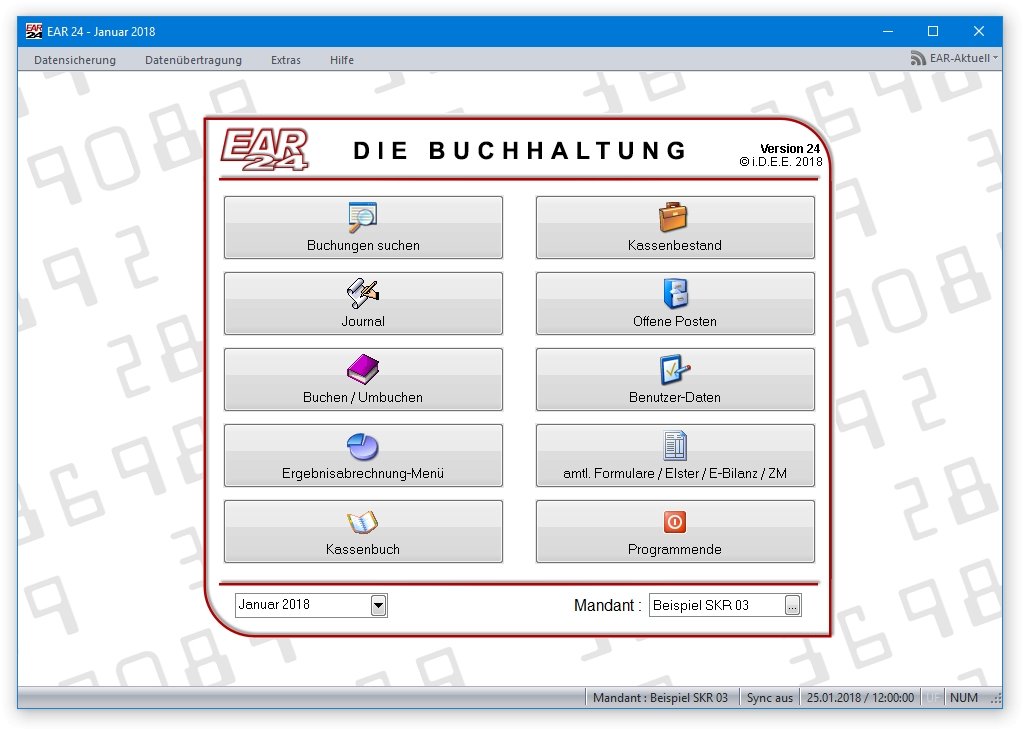Screen dimensions: 1023x731
Task: Click the briefcase icon for Kassenbestand
Action: 673,217
